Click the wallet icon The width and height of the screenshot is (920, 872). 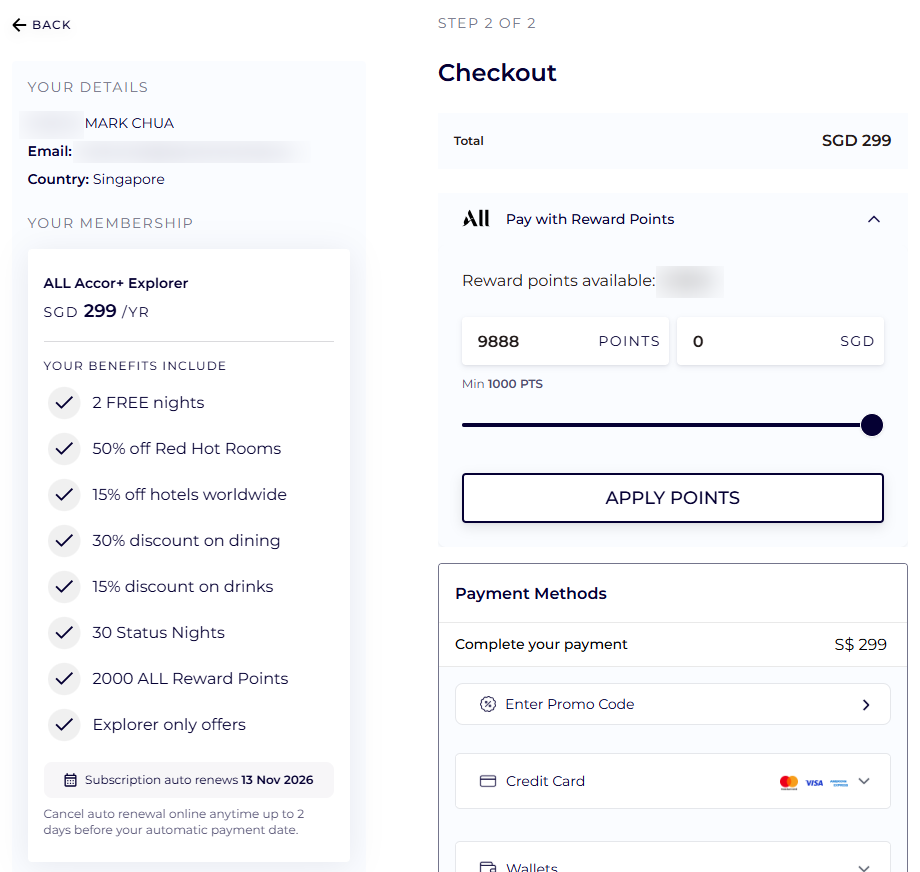coord(488,866)
